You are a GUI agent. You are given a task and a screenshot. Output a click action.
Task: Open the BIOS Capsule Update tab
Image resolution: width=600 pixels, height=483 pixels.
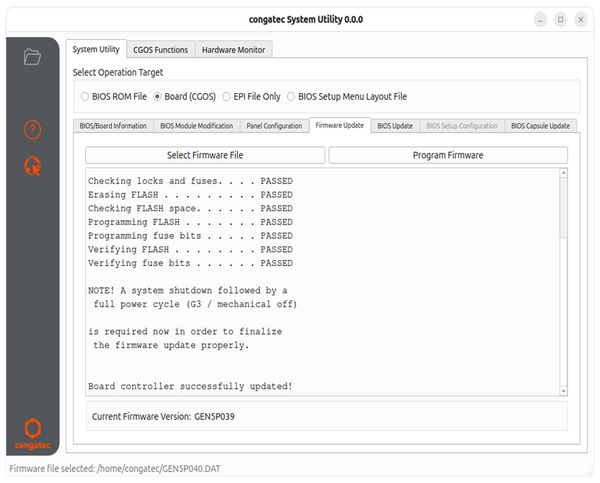pos(540,126)
